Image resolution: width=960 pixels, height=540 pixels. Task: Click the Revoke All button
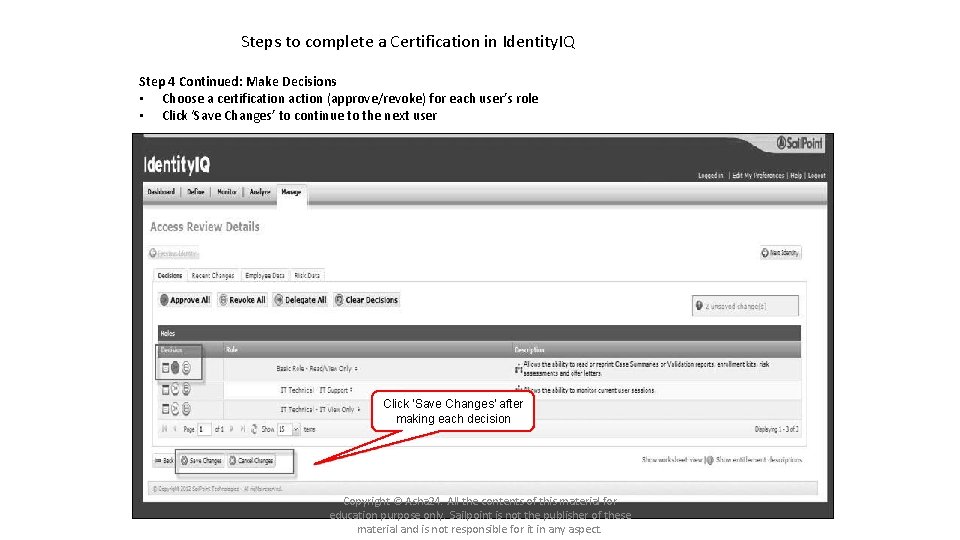[242, 300]
